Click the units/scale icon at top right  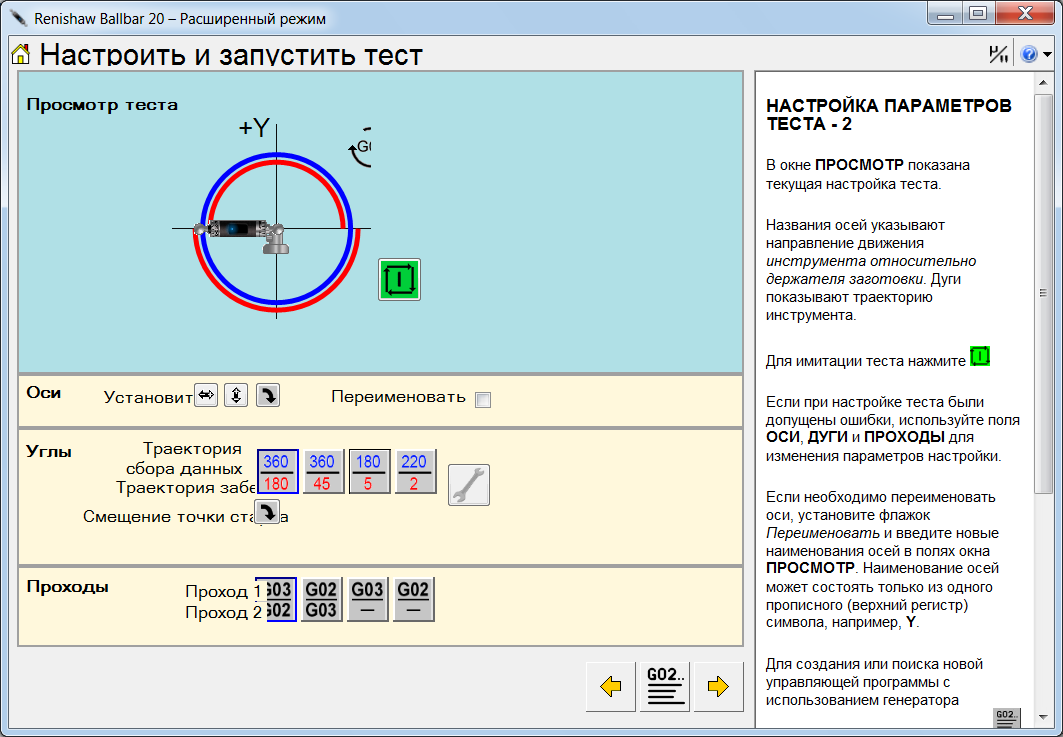[x=998, y=54]
